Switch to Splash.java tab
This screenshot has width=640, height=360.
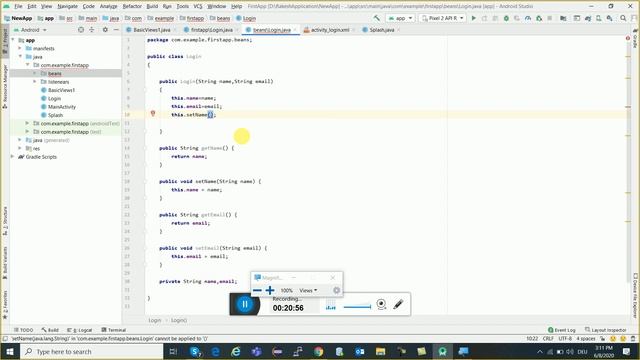click(x=382, y=30)
